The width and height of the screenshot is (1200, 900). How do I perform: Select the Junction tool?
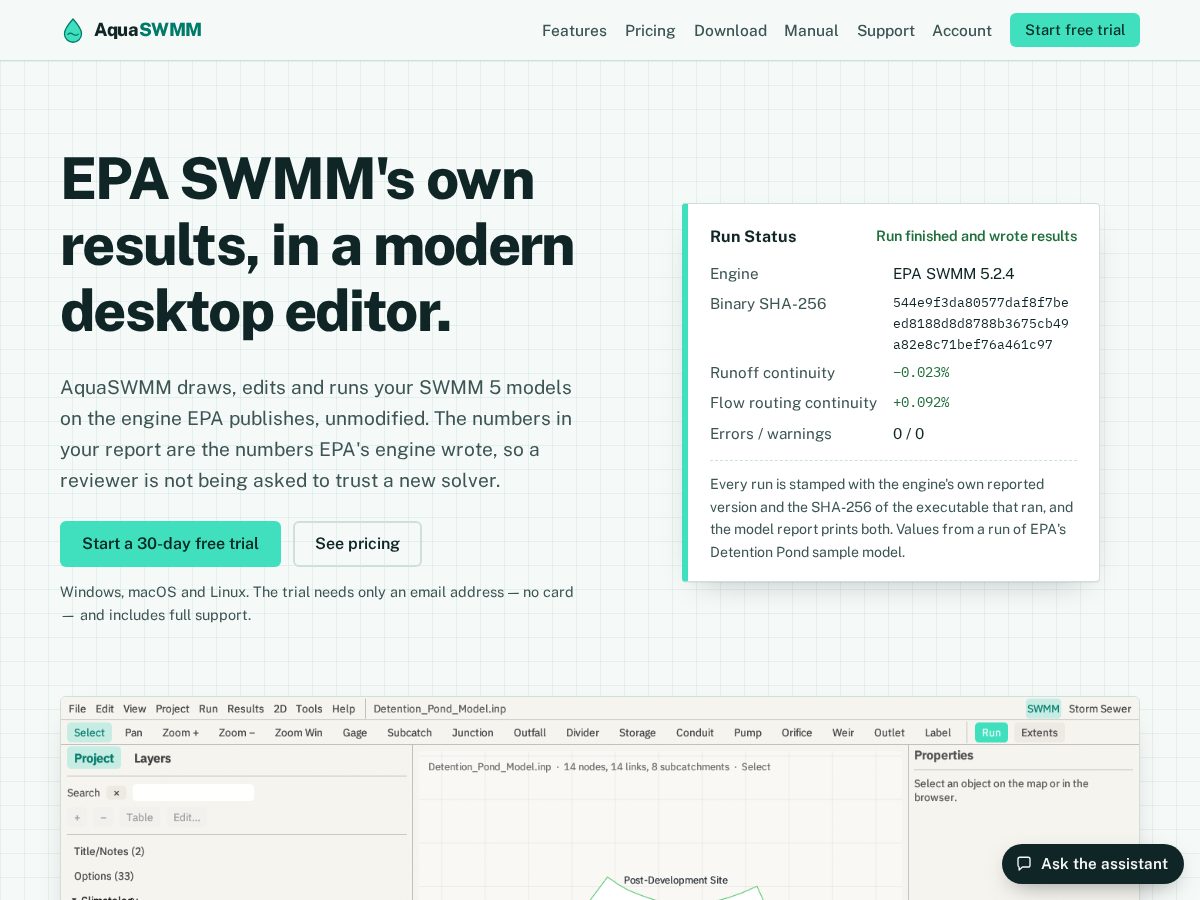click(x=473, y=733)
